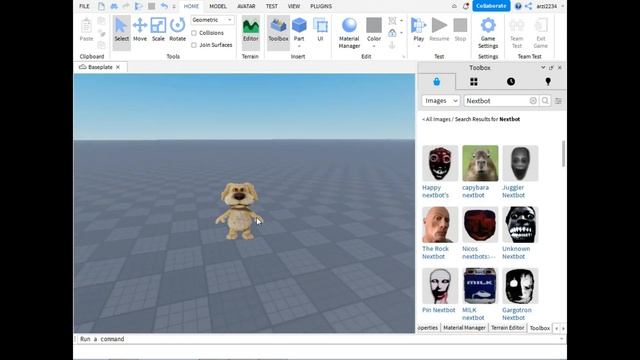Expand the Toolbox panel options chevron

point(543,68)
